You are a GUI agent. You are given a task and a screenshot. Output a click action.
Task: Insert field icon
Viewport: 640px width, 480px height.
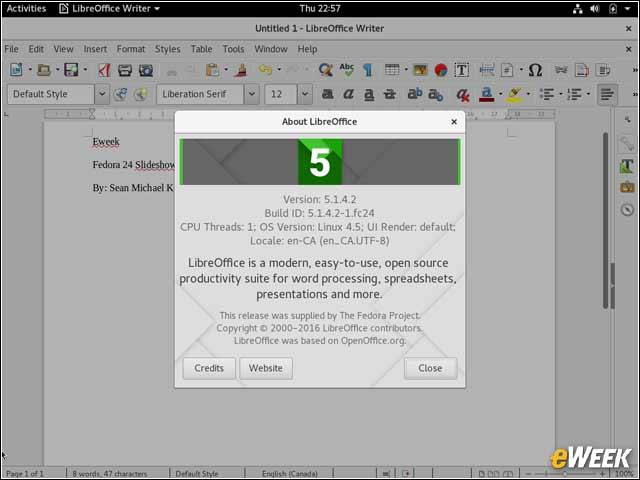click(507, 70)
